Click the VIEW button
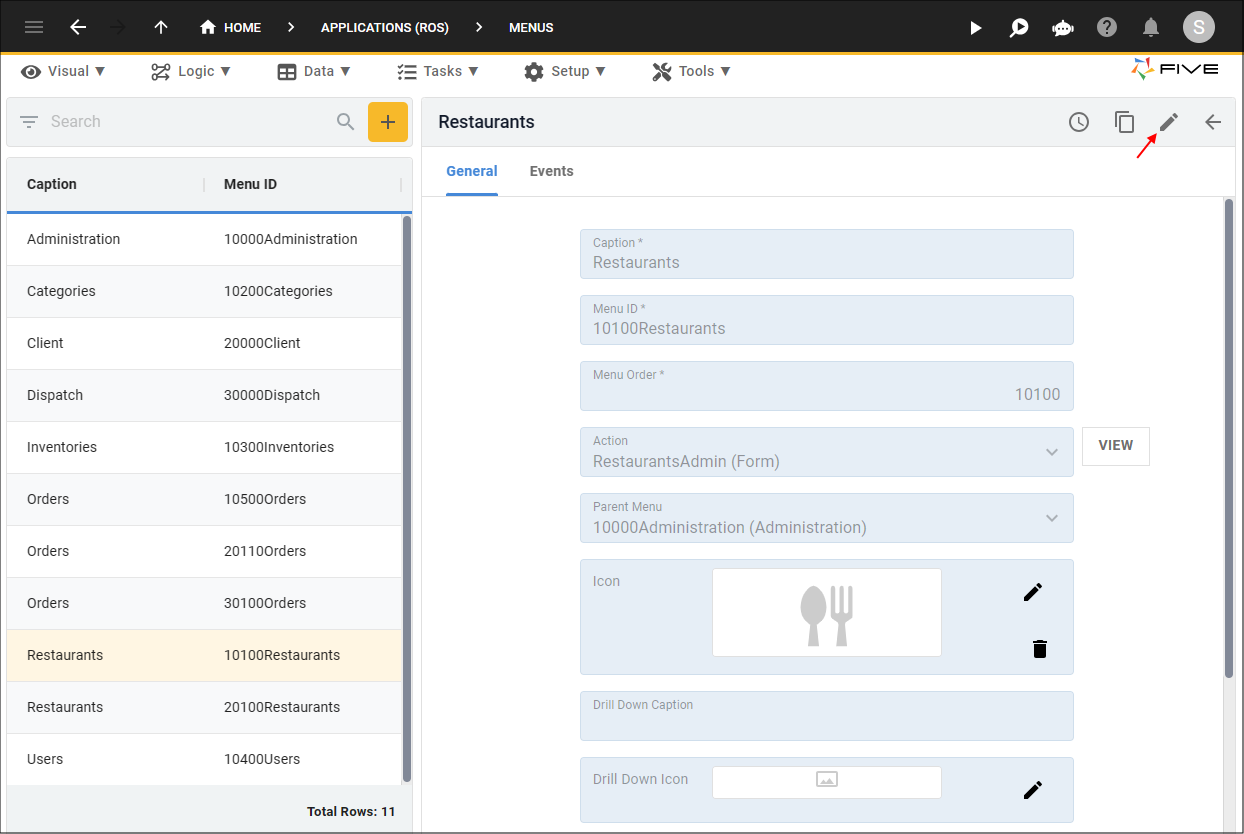Image resolution: width=1244 pixels, height=834 pixels. tap(1116, 446)
